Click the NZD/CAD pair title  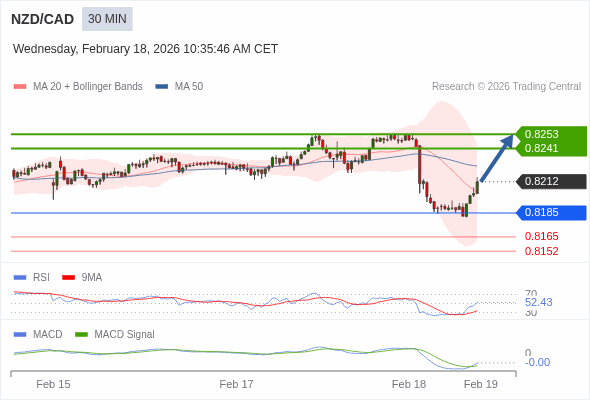[43, 19]
